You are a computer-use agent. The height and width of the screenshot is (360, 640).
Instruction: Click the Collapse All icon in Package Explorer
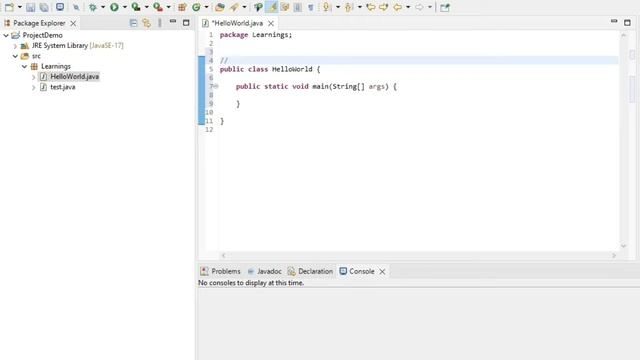[x=133, y=23]
